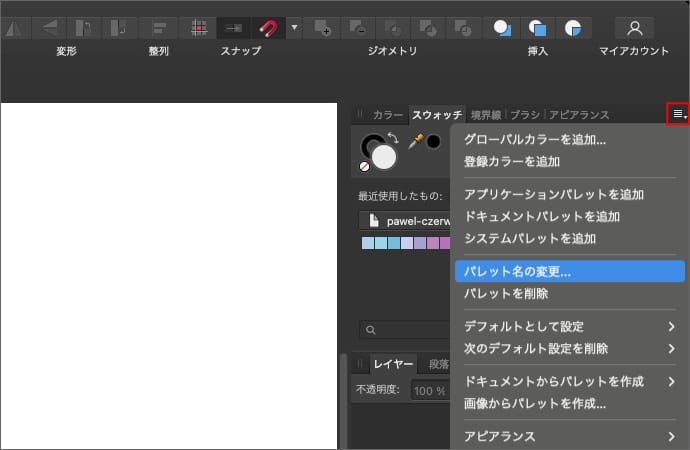Switch to the カラー tab
This screenshot has width=690, height=450.
click(x=387, y=115)
